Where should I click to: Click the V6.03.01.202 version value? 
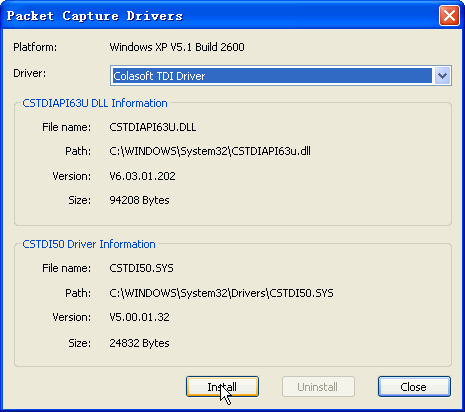point(142,176)
